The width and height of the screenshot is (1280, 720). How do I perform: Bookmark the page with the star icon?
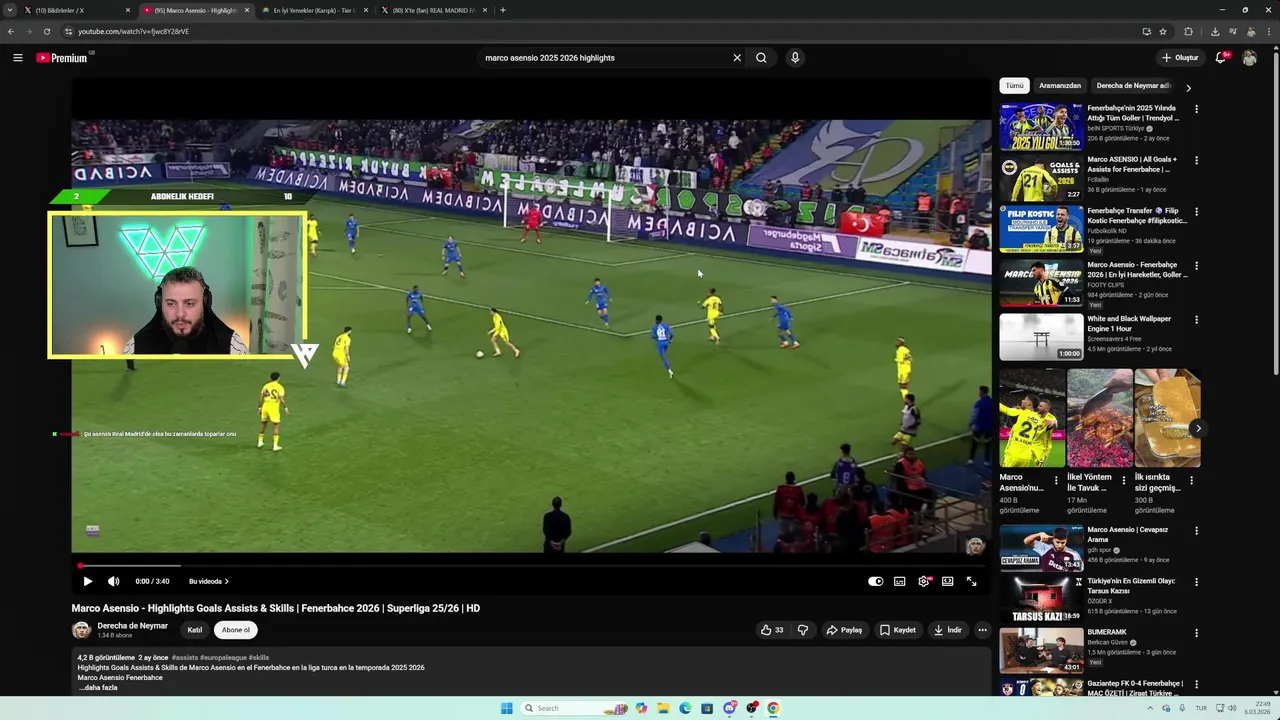[x=1163, y=31]
